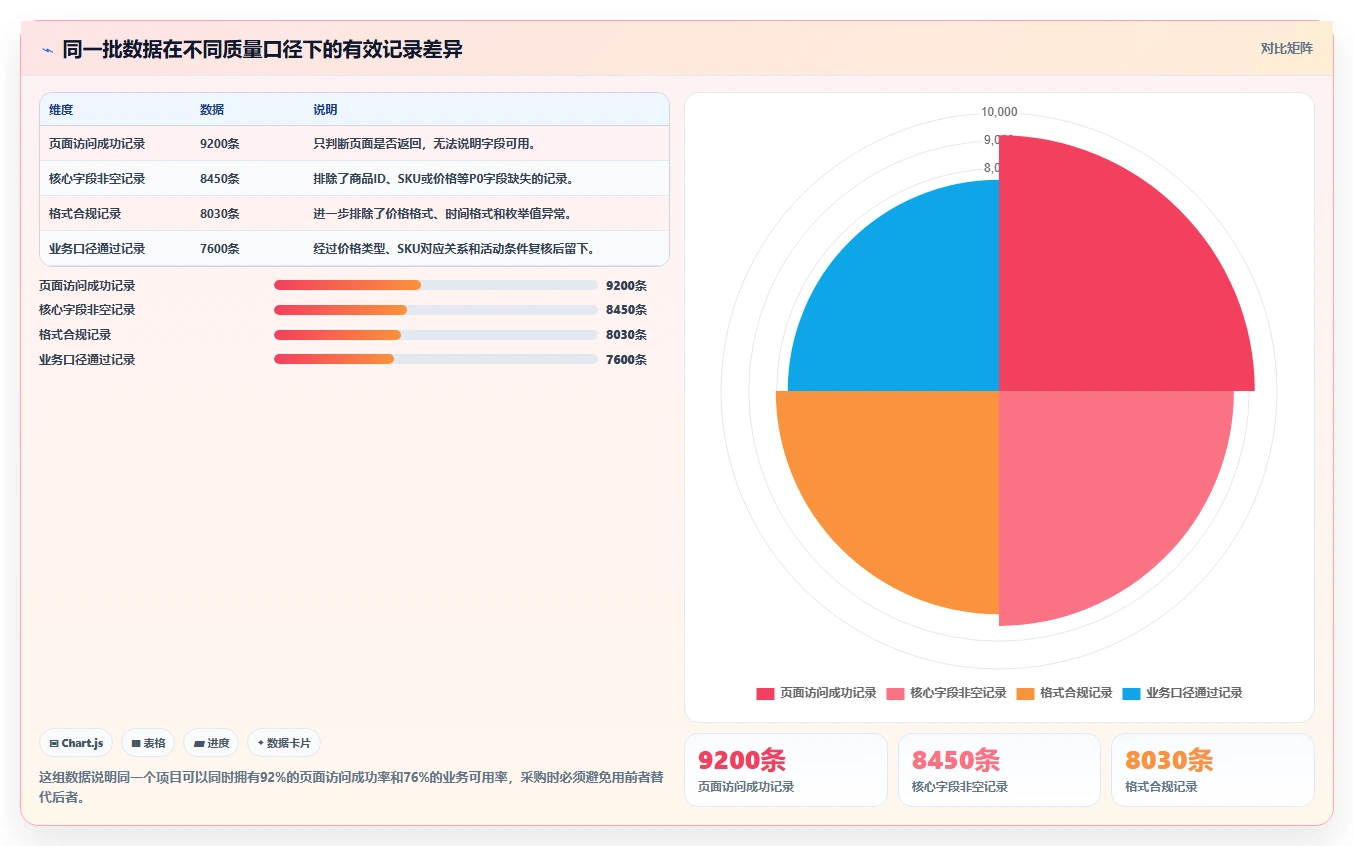Image resolution: width=1354 pixels, height=846 pixels.
Task: Click the 8030条 table cell
Action: click(x=220, y=213)
